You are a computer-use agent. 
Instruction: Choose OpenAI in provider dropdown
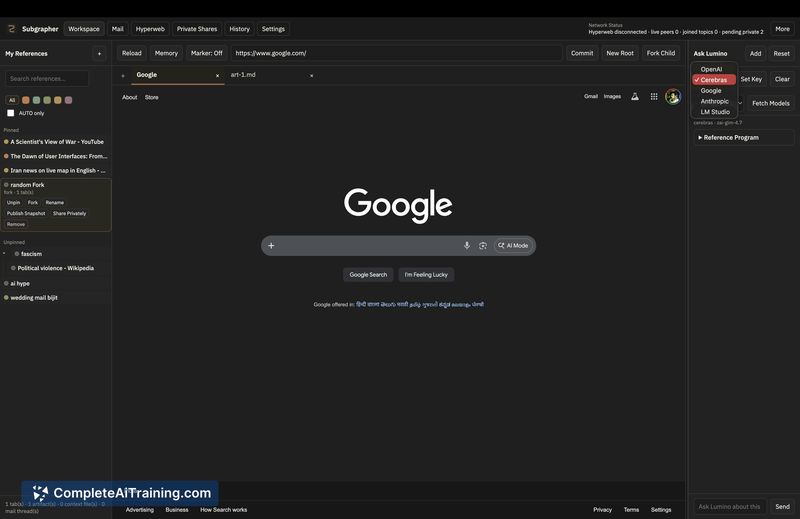pyautogui.click(x=714, y=69)
